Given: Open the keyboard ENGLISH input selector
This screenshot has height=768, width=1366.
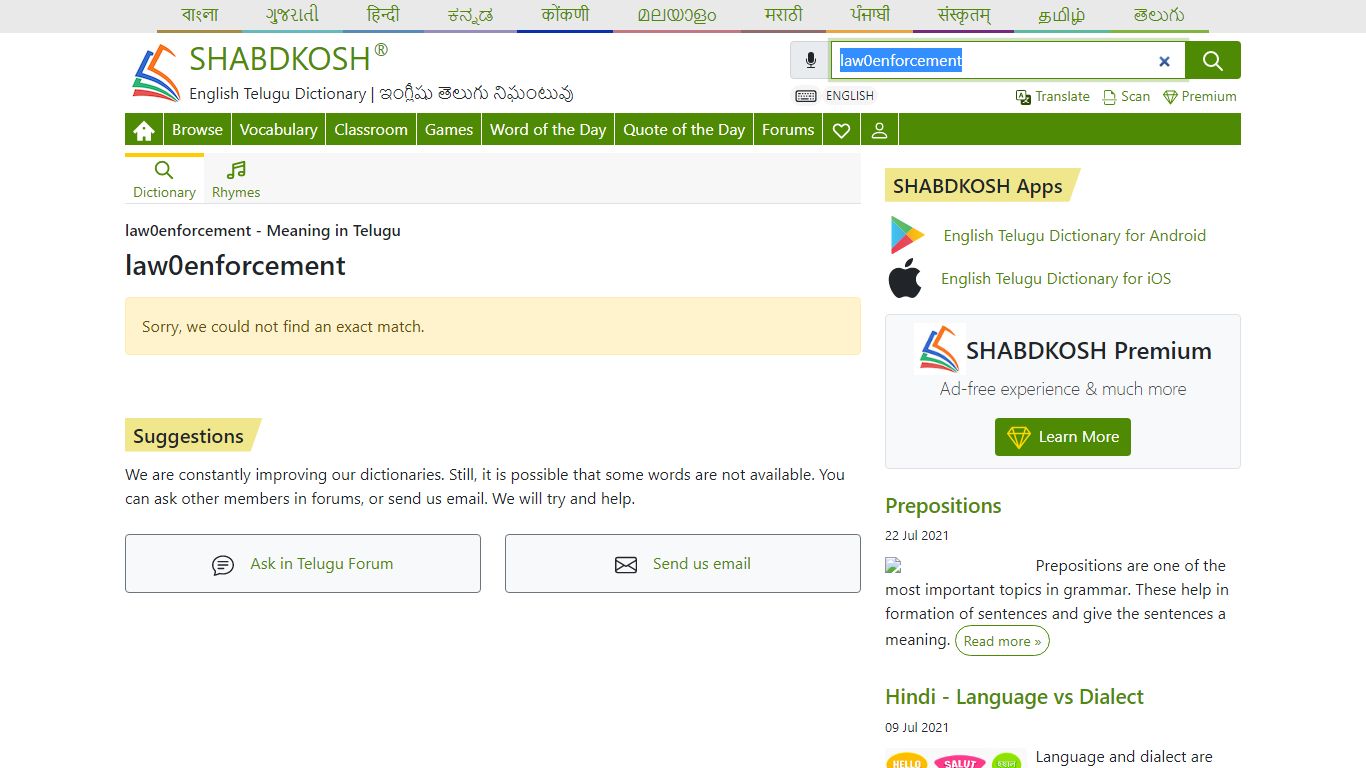Looking at the screenshot, I should point(835,96).
